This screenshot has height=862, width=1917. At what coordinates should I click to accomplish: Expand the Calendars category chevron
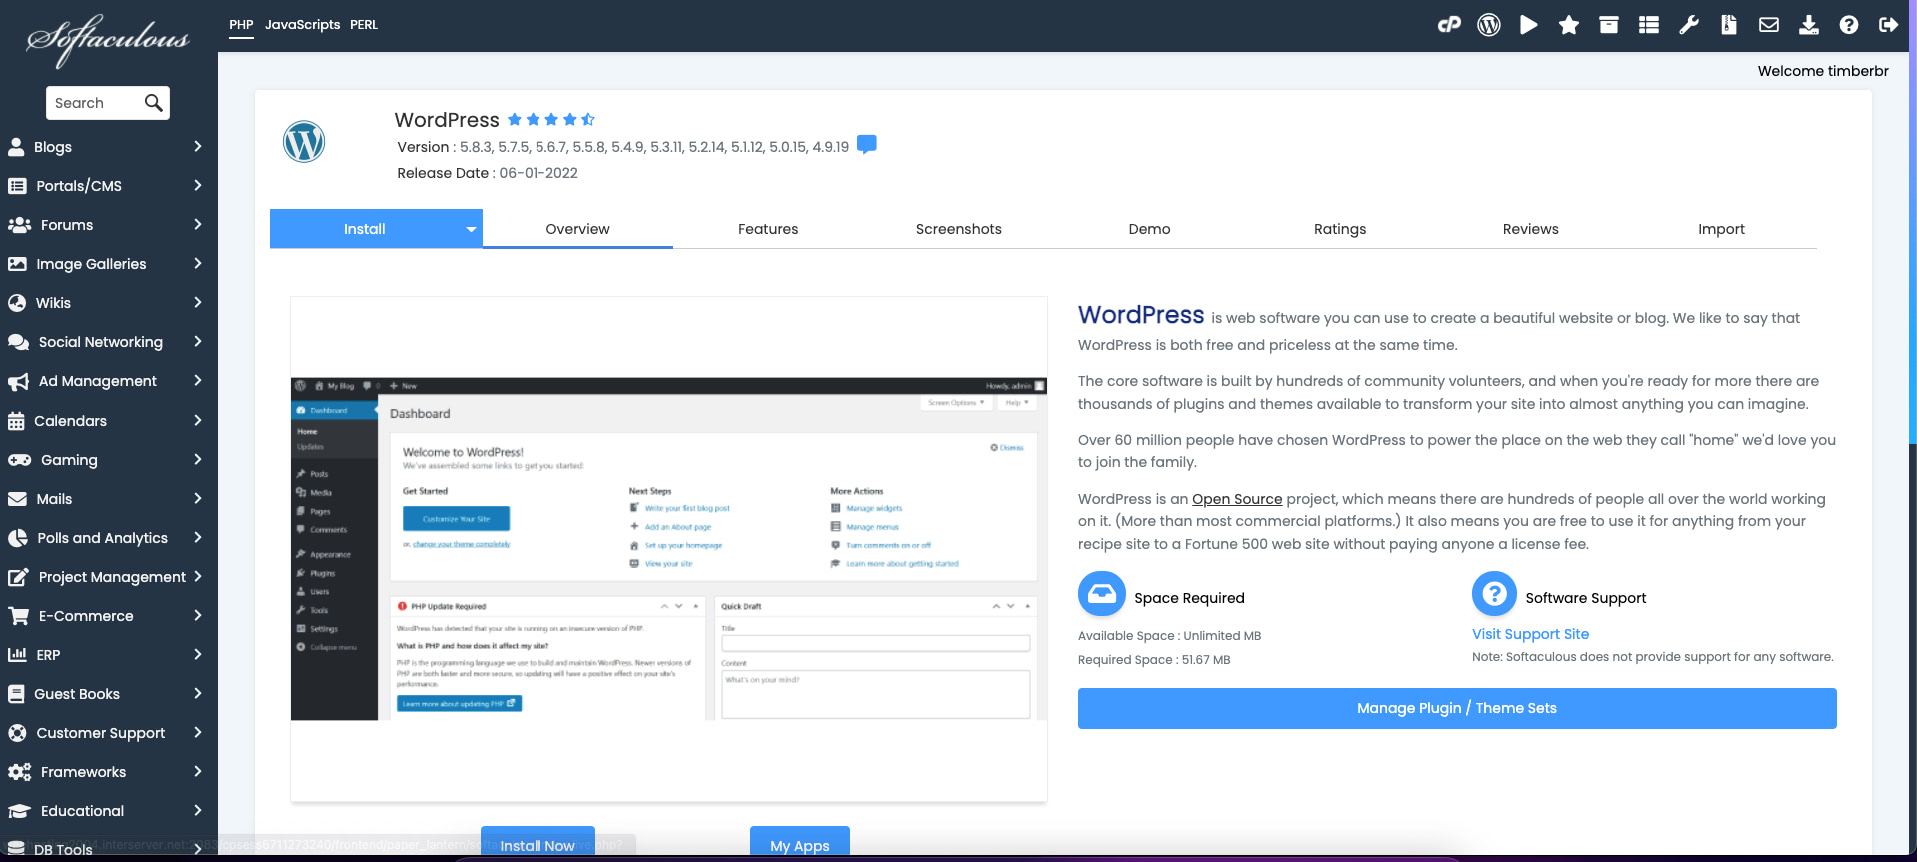(198, 420)
